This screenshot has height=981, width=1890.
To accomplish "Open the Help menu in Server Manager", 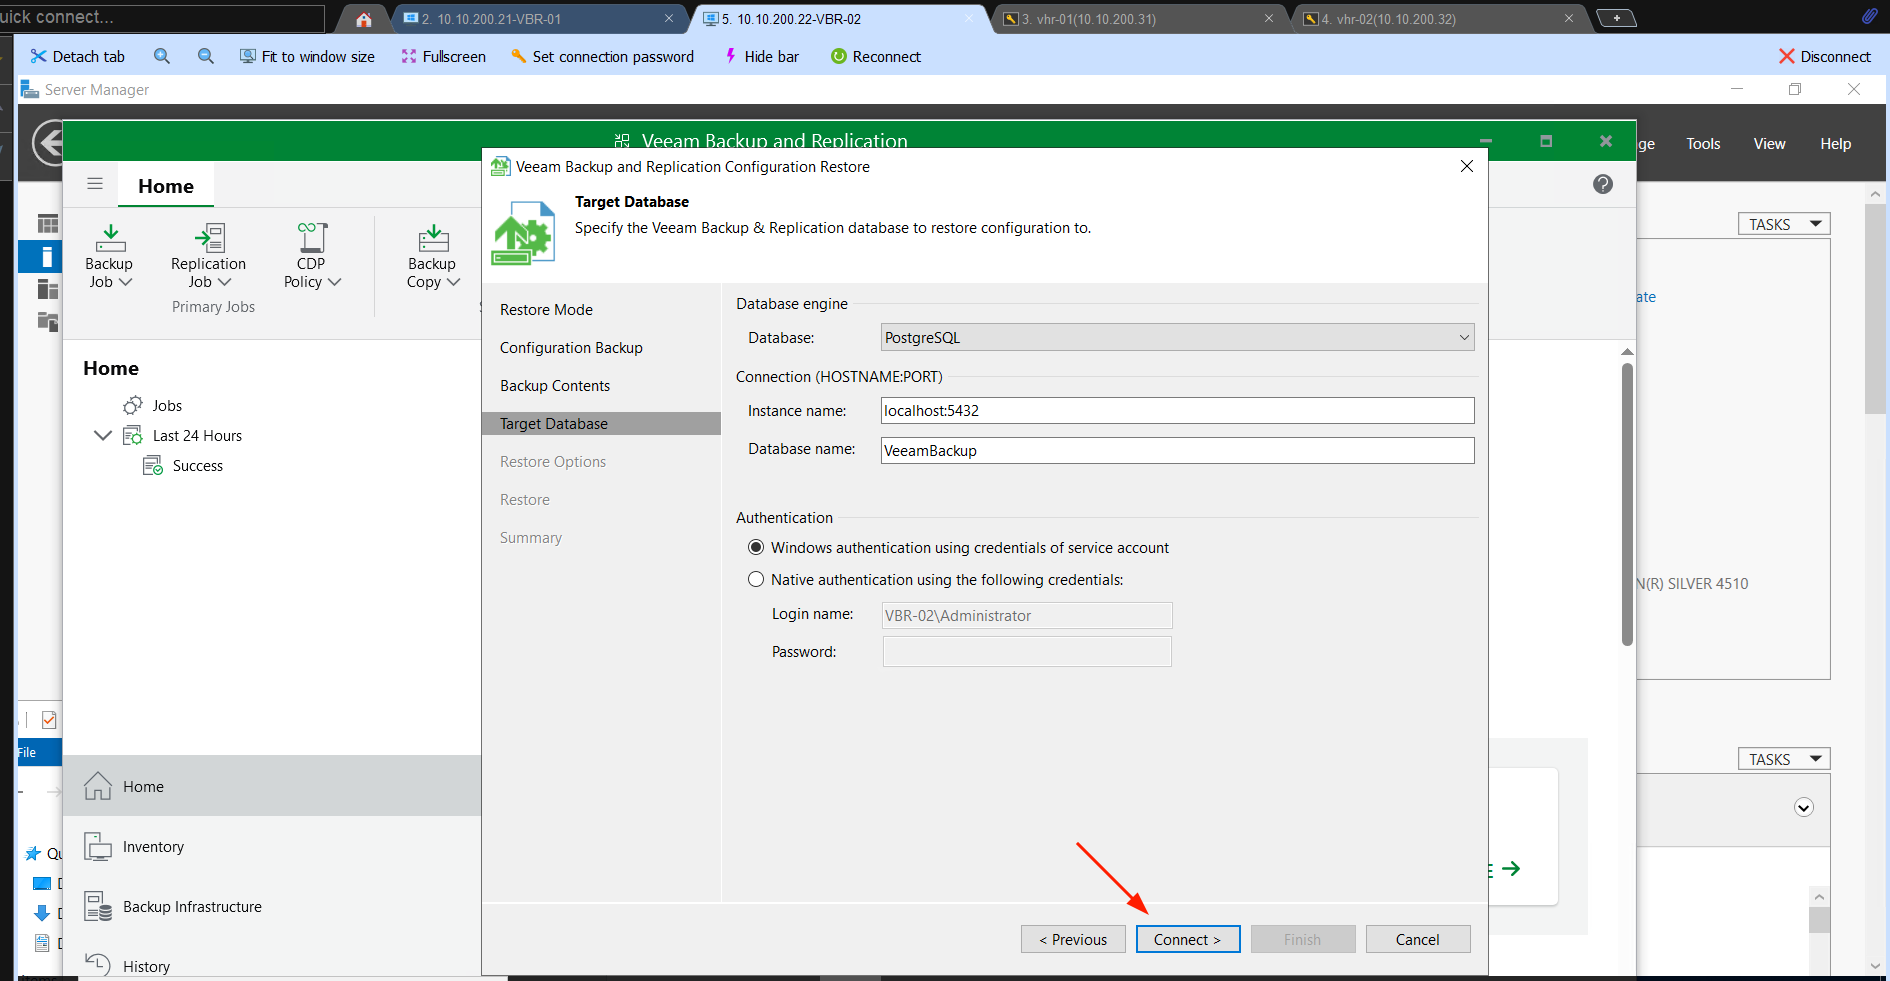I will 1835,143.
